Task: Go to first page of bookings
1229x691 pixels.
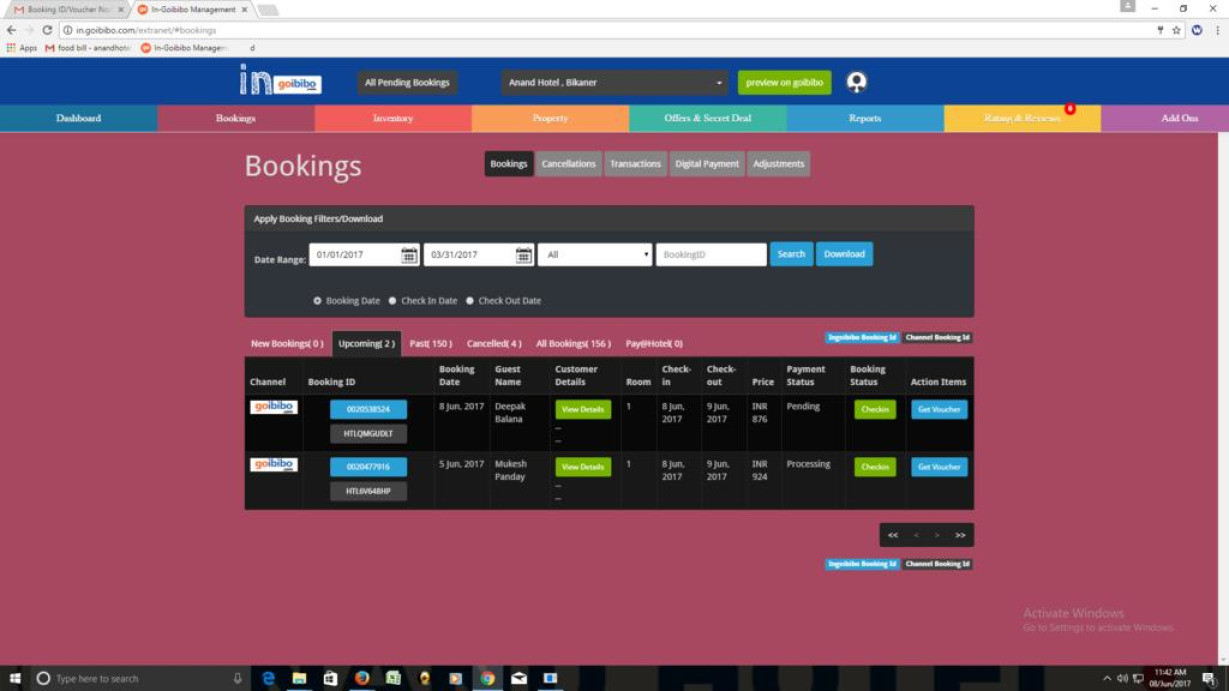Action: pyautogui.click(x=893, y=535)
